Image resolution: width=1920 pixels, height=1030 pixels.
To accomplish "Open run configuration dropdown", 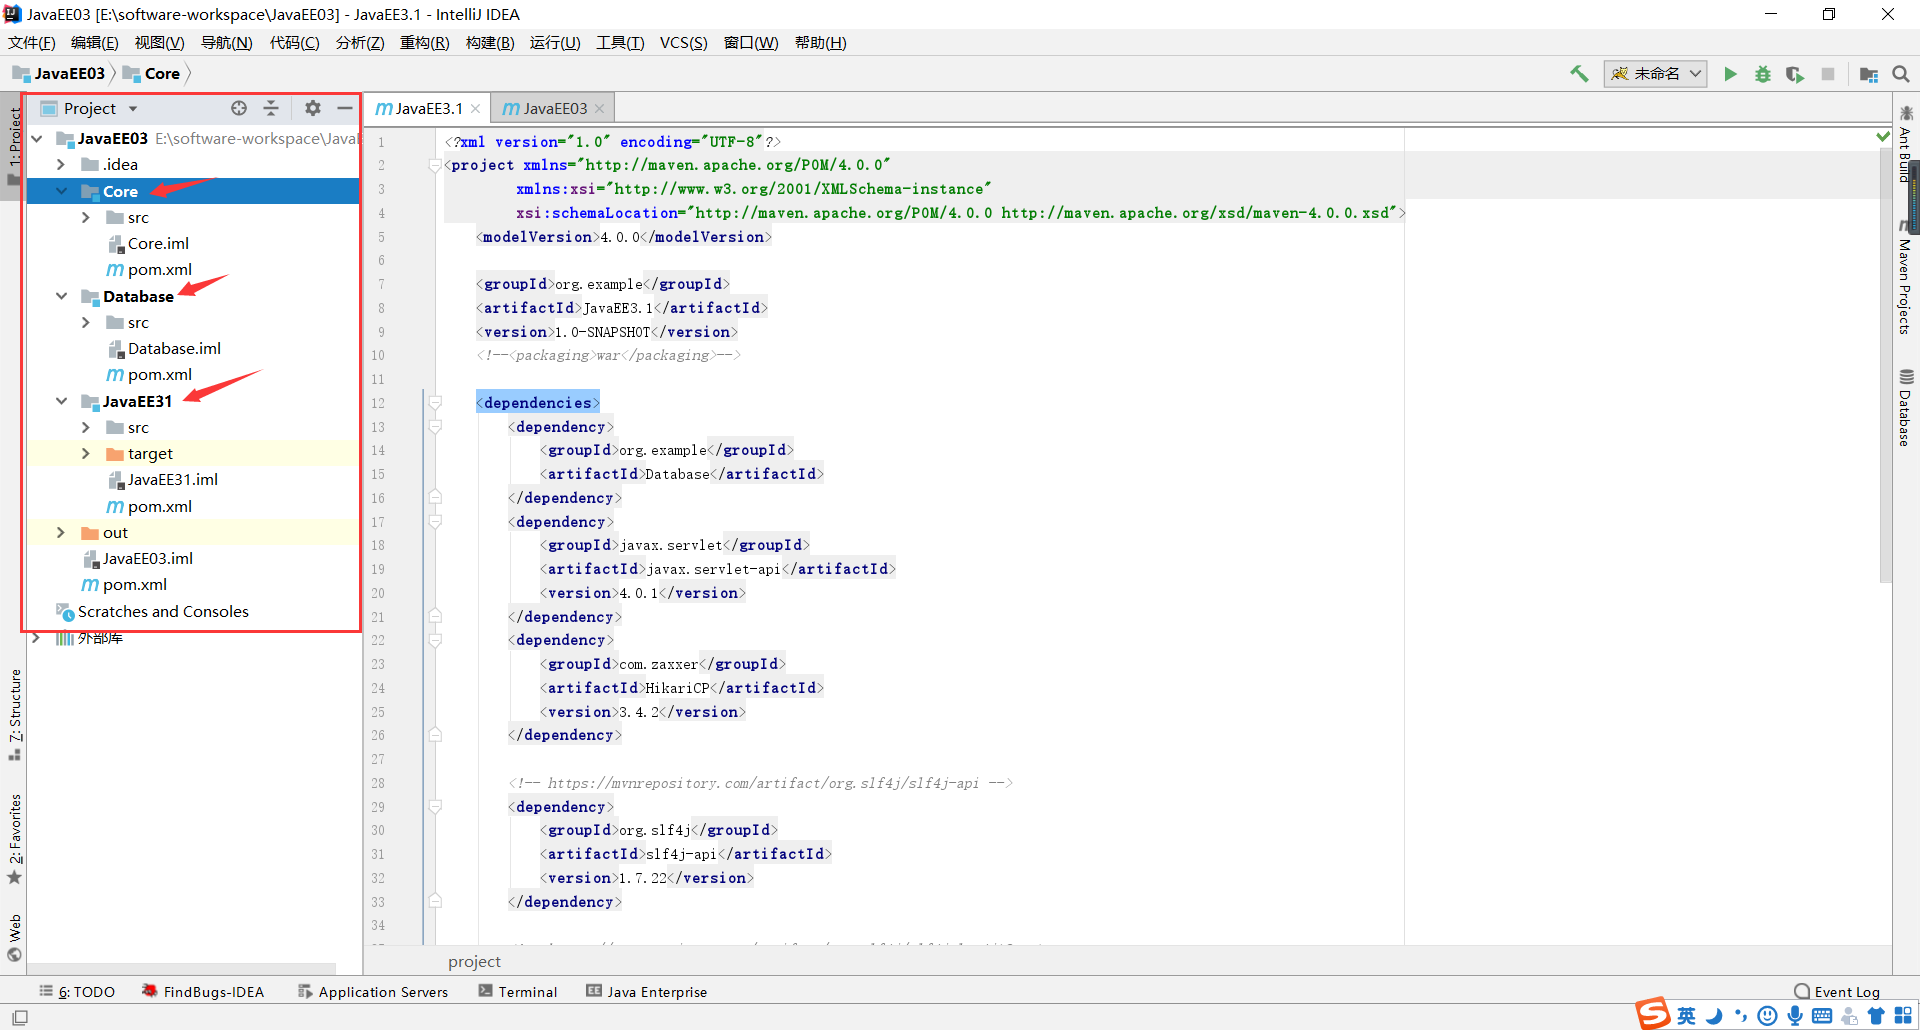I will pyautogui.click(x=1655, y=74).
